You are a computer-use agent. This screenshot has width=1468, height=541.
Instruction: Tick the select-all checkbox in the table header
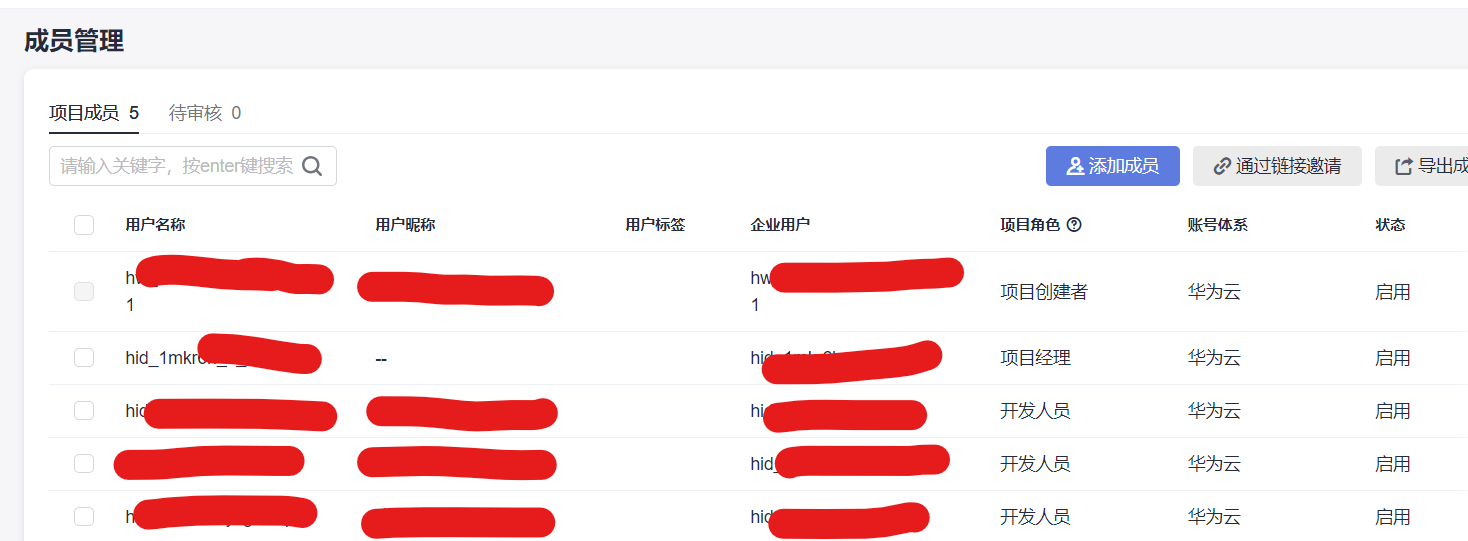84,225
